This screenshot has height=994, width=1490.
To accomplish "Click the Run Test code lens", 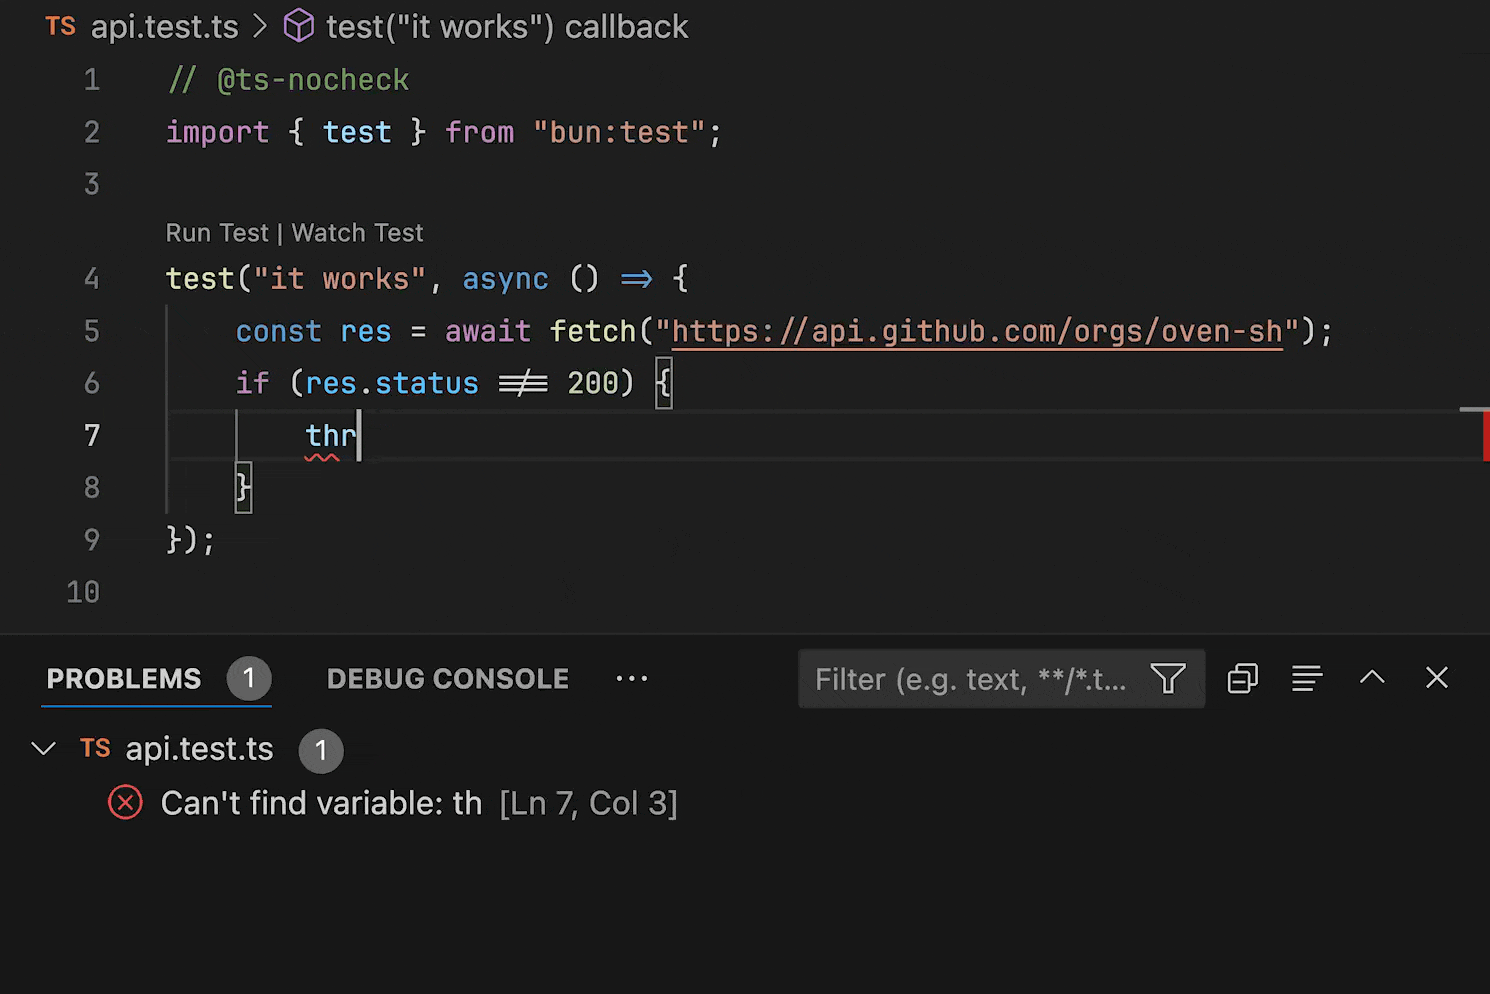I will tap(216, 233).
